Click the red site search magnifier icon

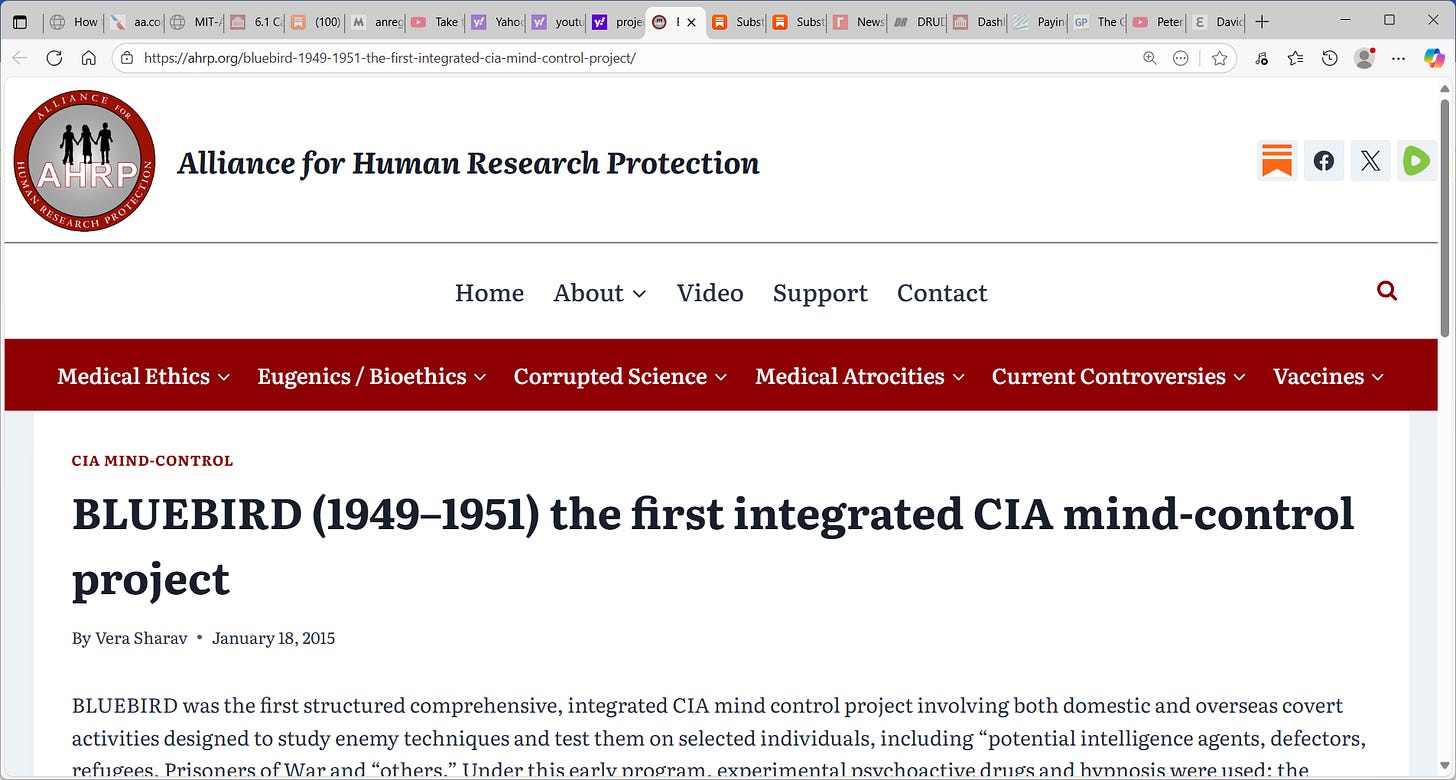pyautogui.click(x=1387, y=291)
